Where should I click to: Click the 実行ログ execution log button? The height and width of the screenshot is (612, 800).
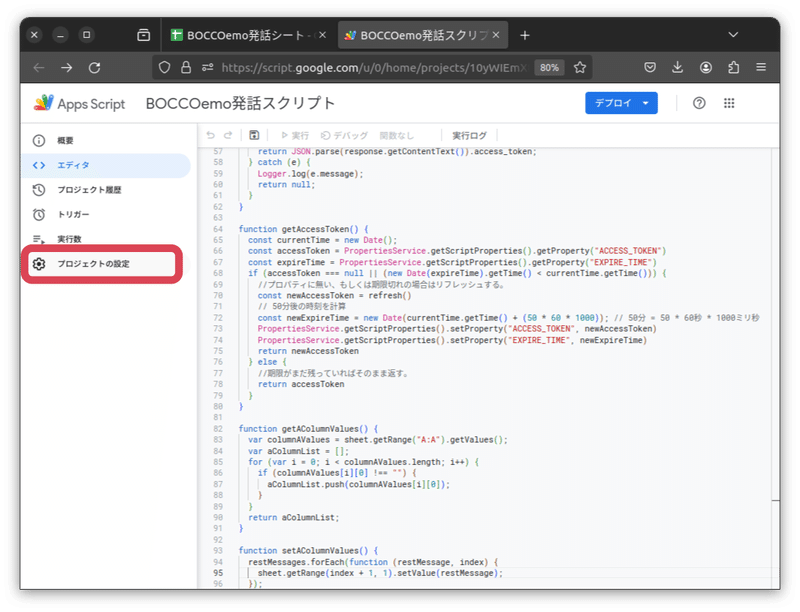click(x=469, y=135)
